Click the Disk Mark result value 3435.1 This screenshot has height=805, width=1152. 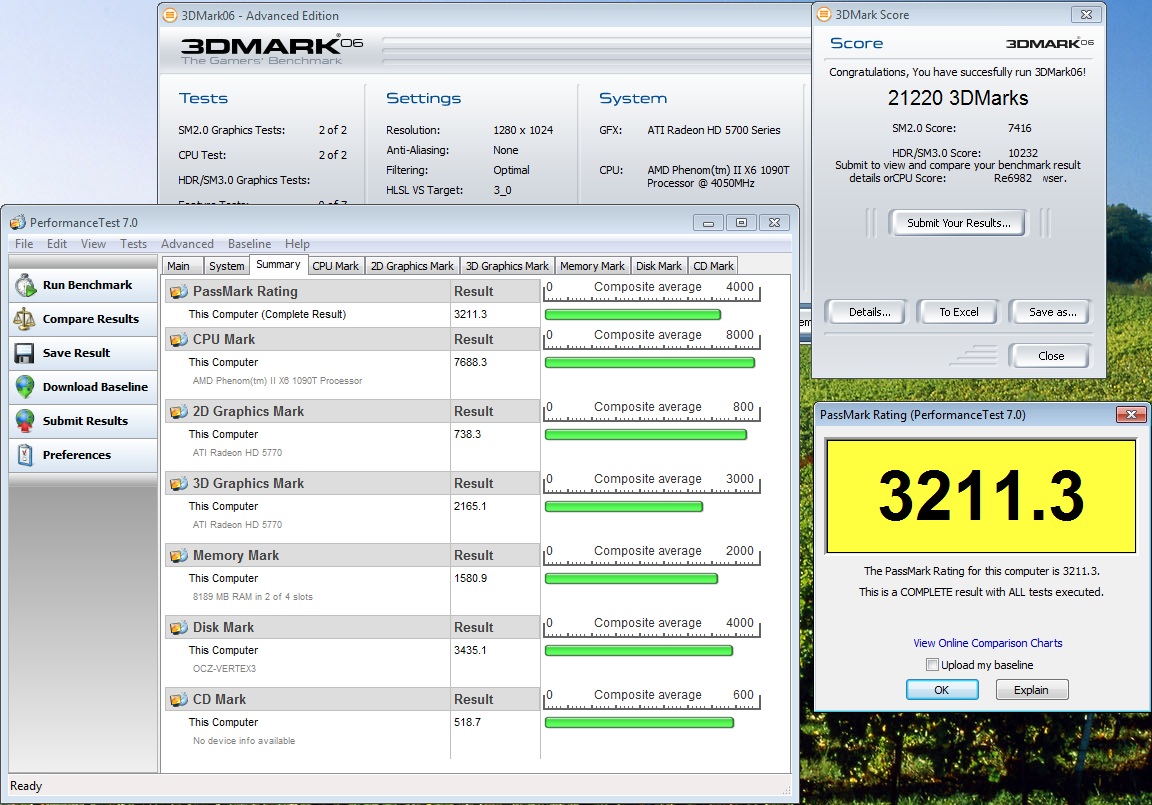click(x=470, y=650)
